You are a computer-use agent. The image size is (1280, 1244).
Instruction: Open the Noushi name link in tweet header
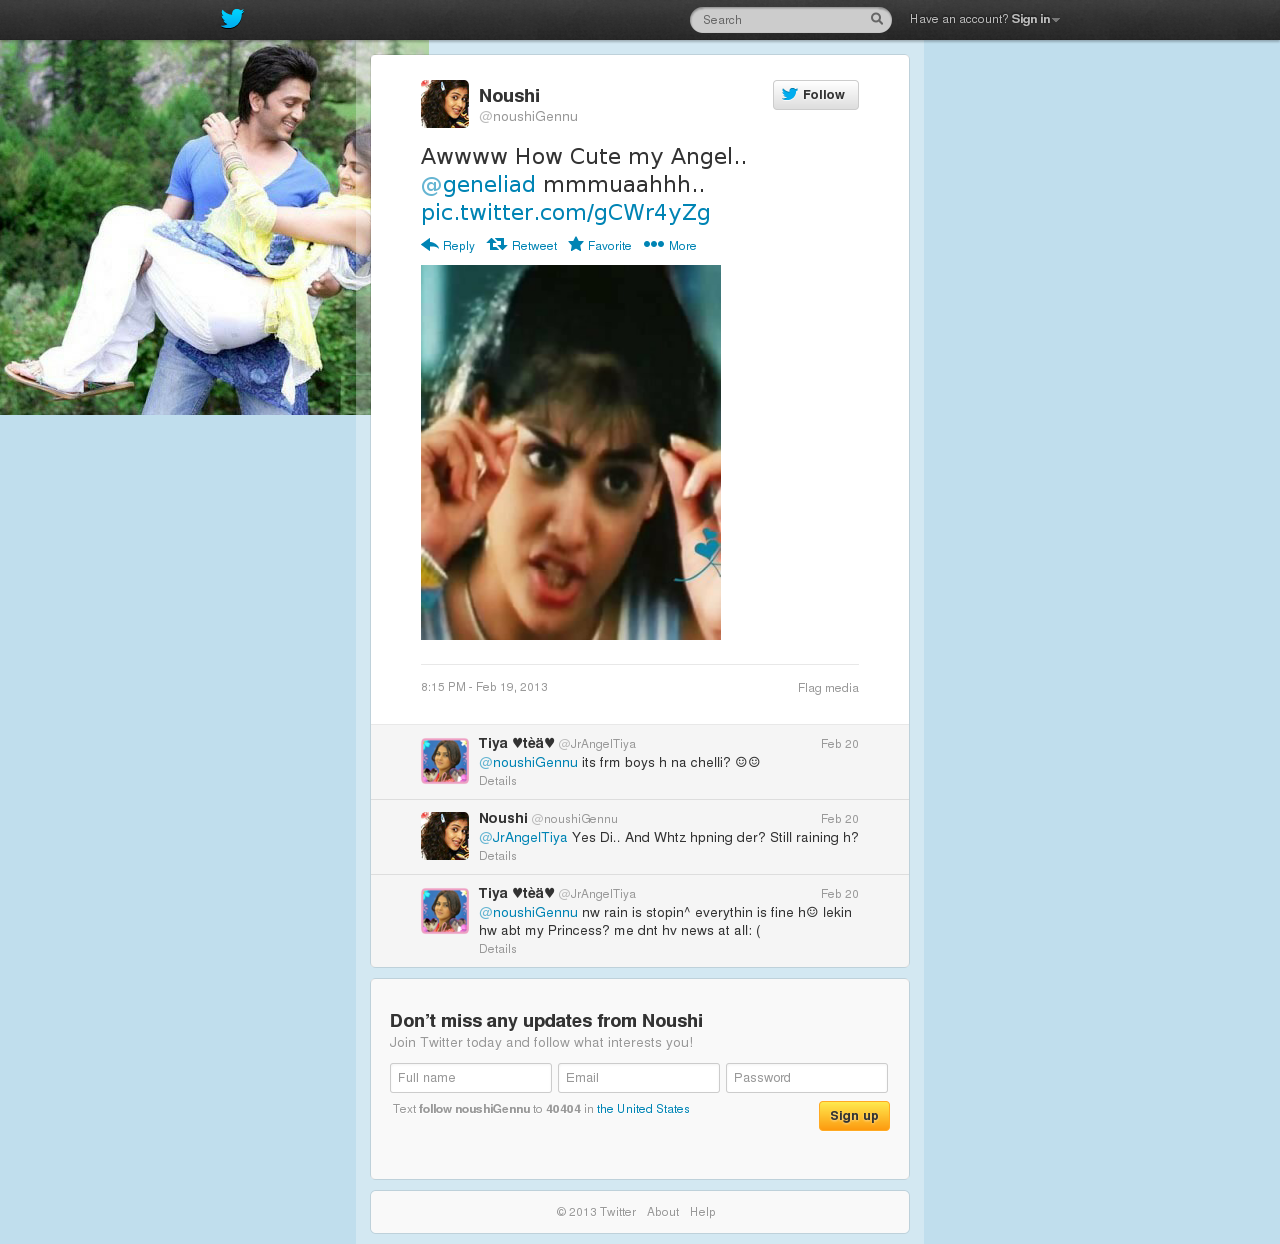click(x=509, y=96)
